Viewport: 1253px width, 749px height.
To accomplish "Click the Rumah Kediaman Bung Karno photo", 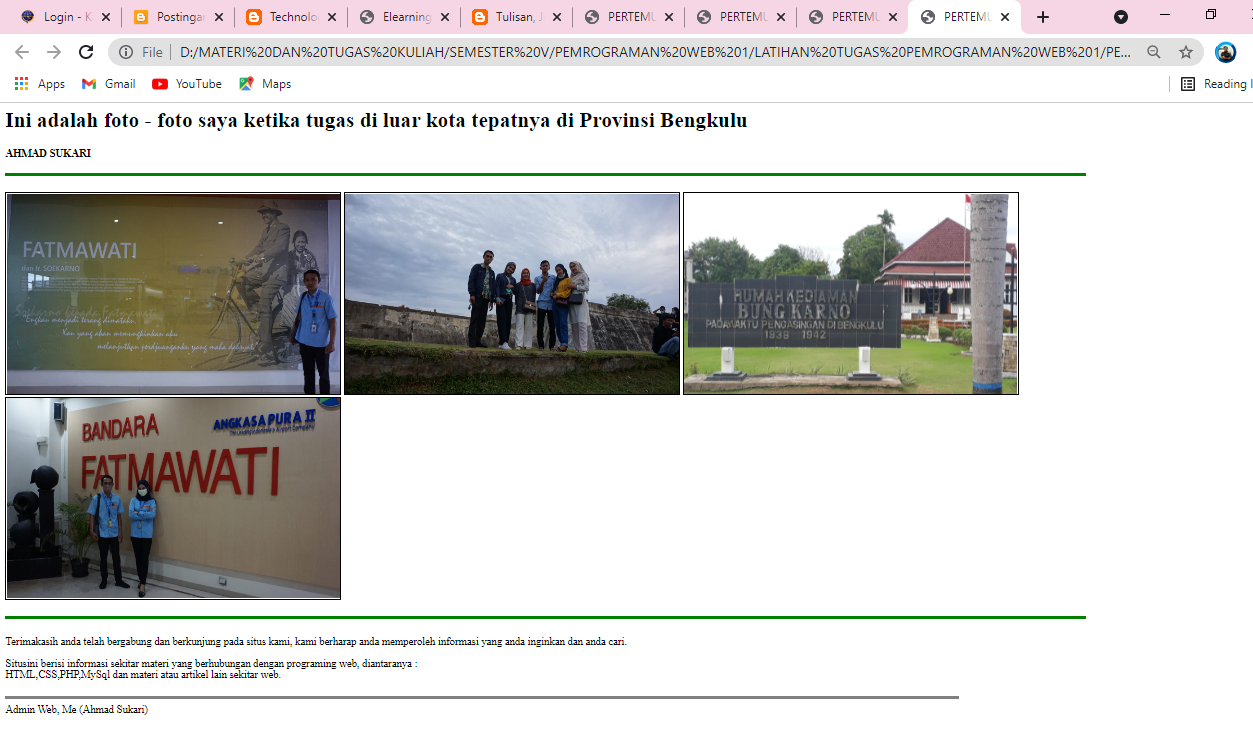I will click(851, 294).
